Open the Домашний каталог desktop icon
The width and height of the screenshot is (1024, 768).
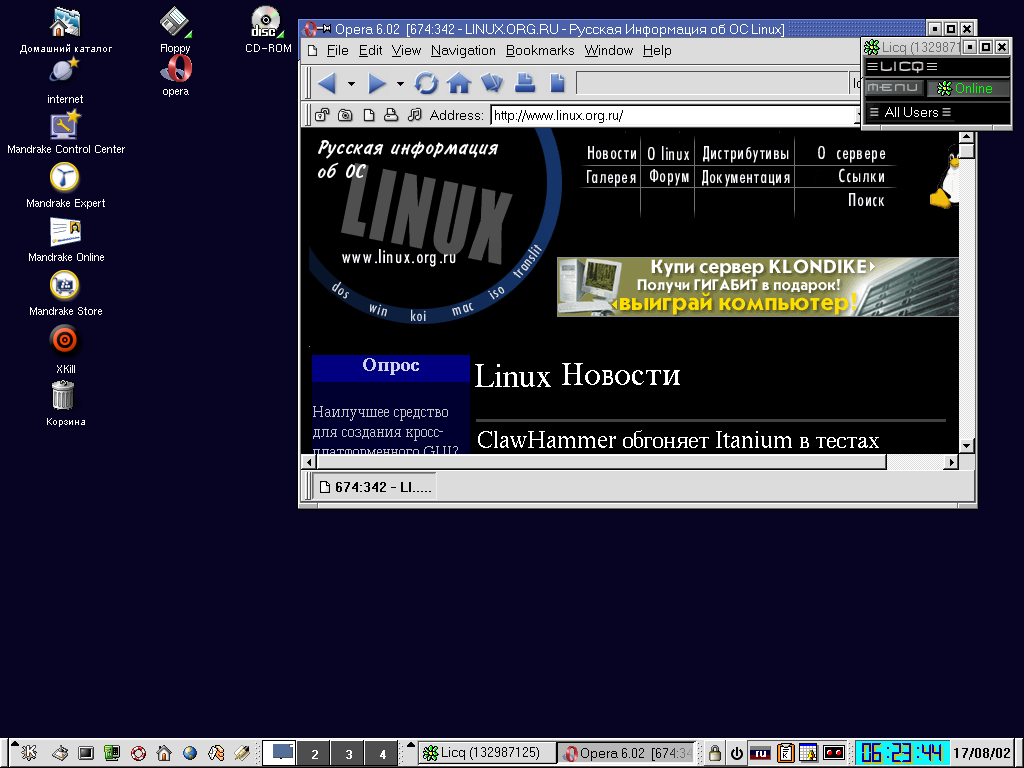(65, 30)
